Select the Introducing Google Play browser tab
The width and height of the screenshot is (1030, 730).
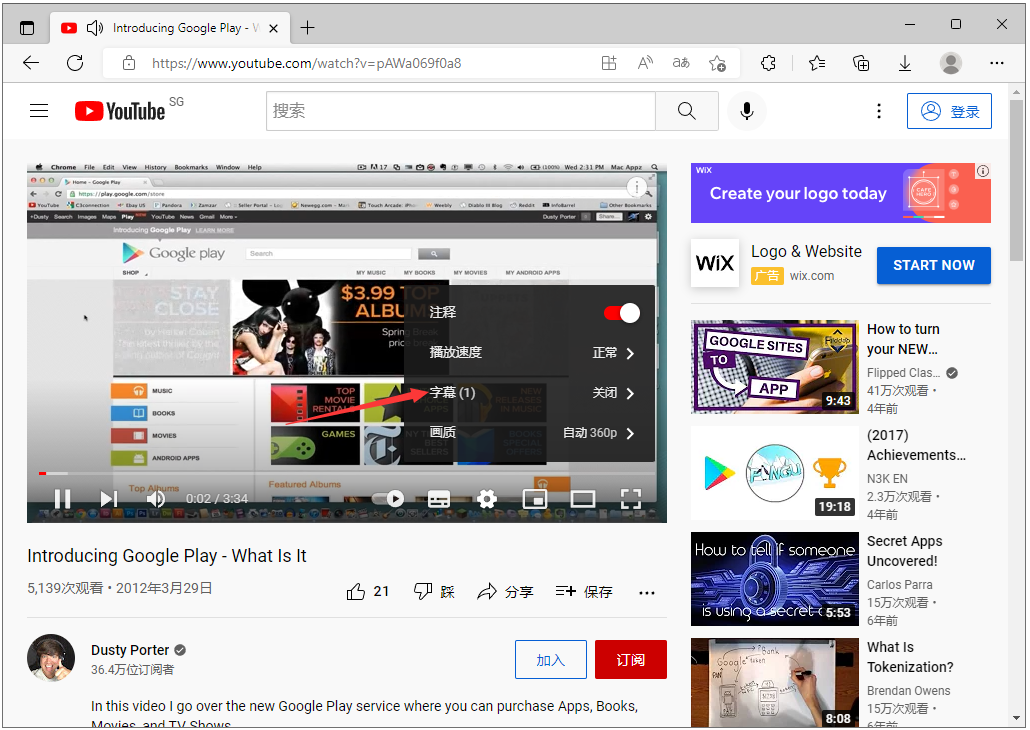tap(168, 28)
